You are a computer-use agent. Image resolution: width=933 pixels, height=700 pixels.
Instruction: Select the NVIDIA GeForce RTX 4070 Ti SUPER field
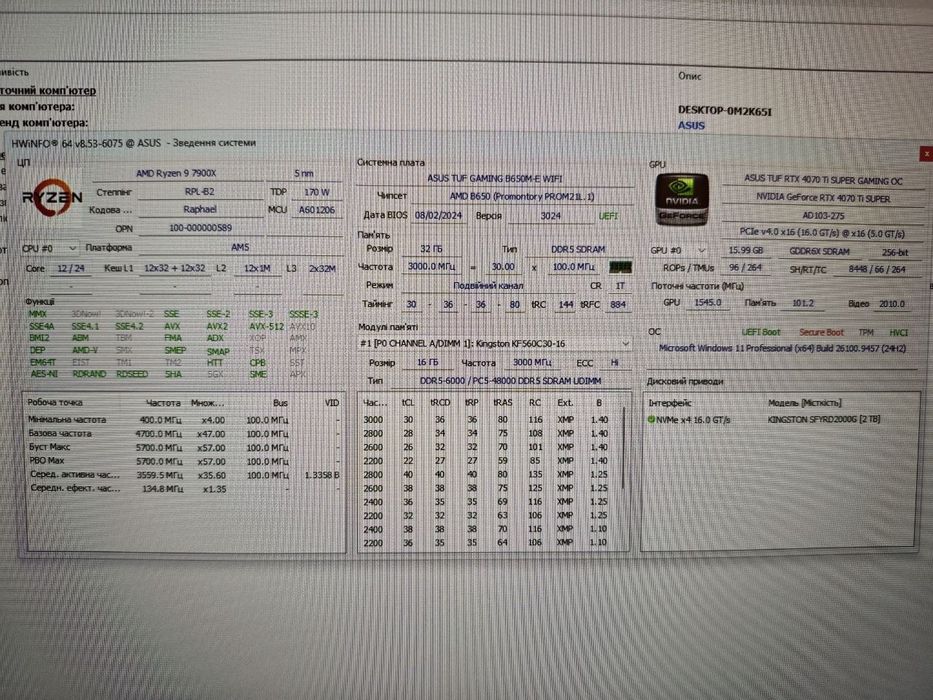[823, 198]
